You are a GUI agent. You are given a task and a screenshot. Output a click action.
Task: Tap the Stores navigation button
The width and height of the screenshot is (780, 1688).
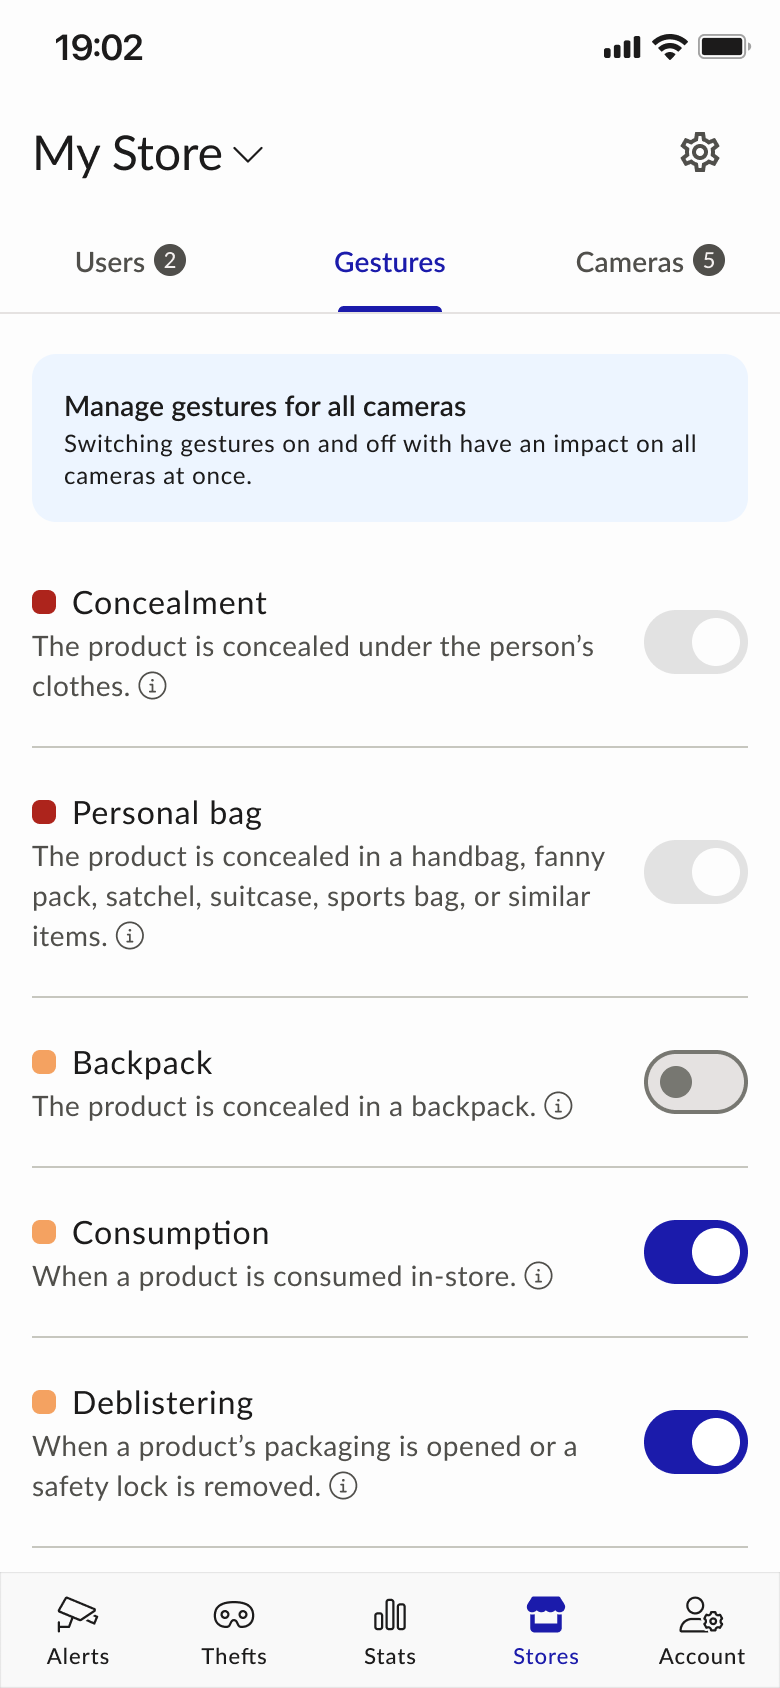pyautogui.click(x=546, y=1631)
